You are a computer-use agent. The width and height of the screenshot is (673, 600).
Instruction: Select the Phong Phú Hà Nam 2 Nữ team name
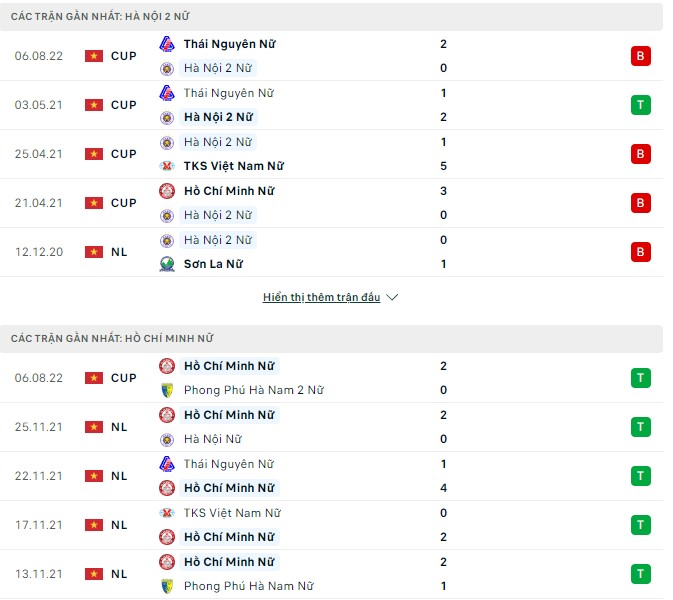click(x=253, y=390)
